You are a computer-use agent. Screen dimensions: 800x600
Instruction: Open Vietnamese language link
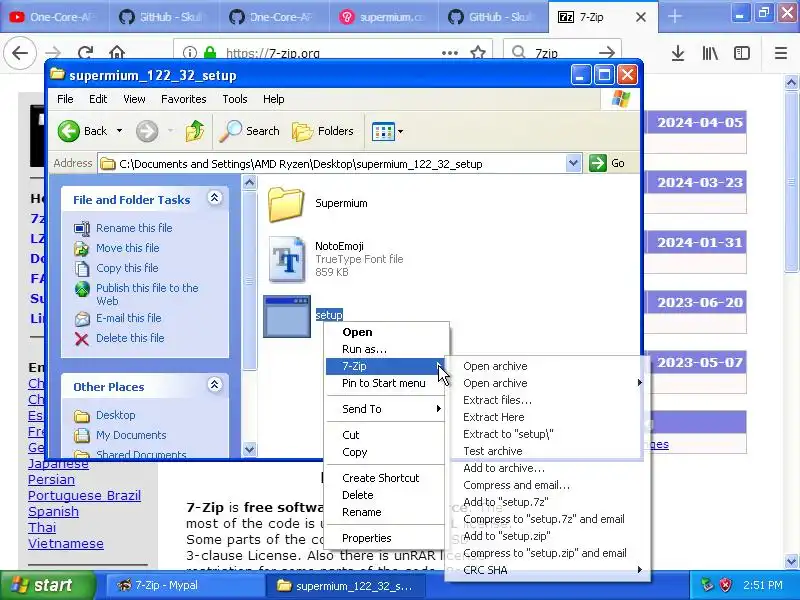[x=66, y=543]
